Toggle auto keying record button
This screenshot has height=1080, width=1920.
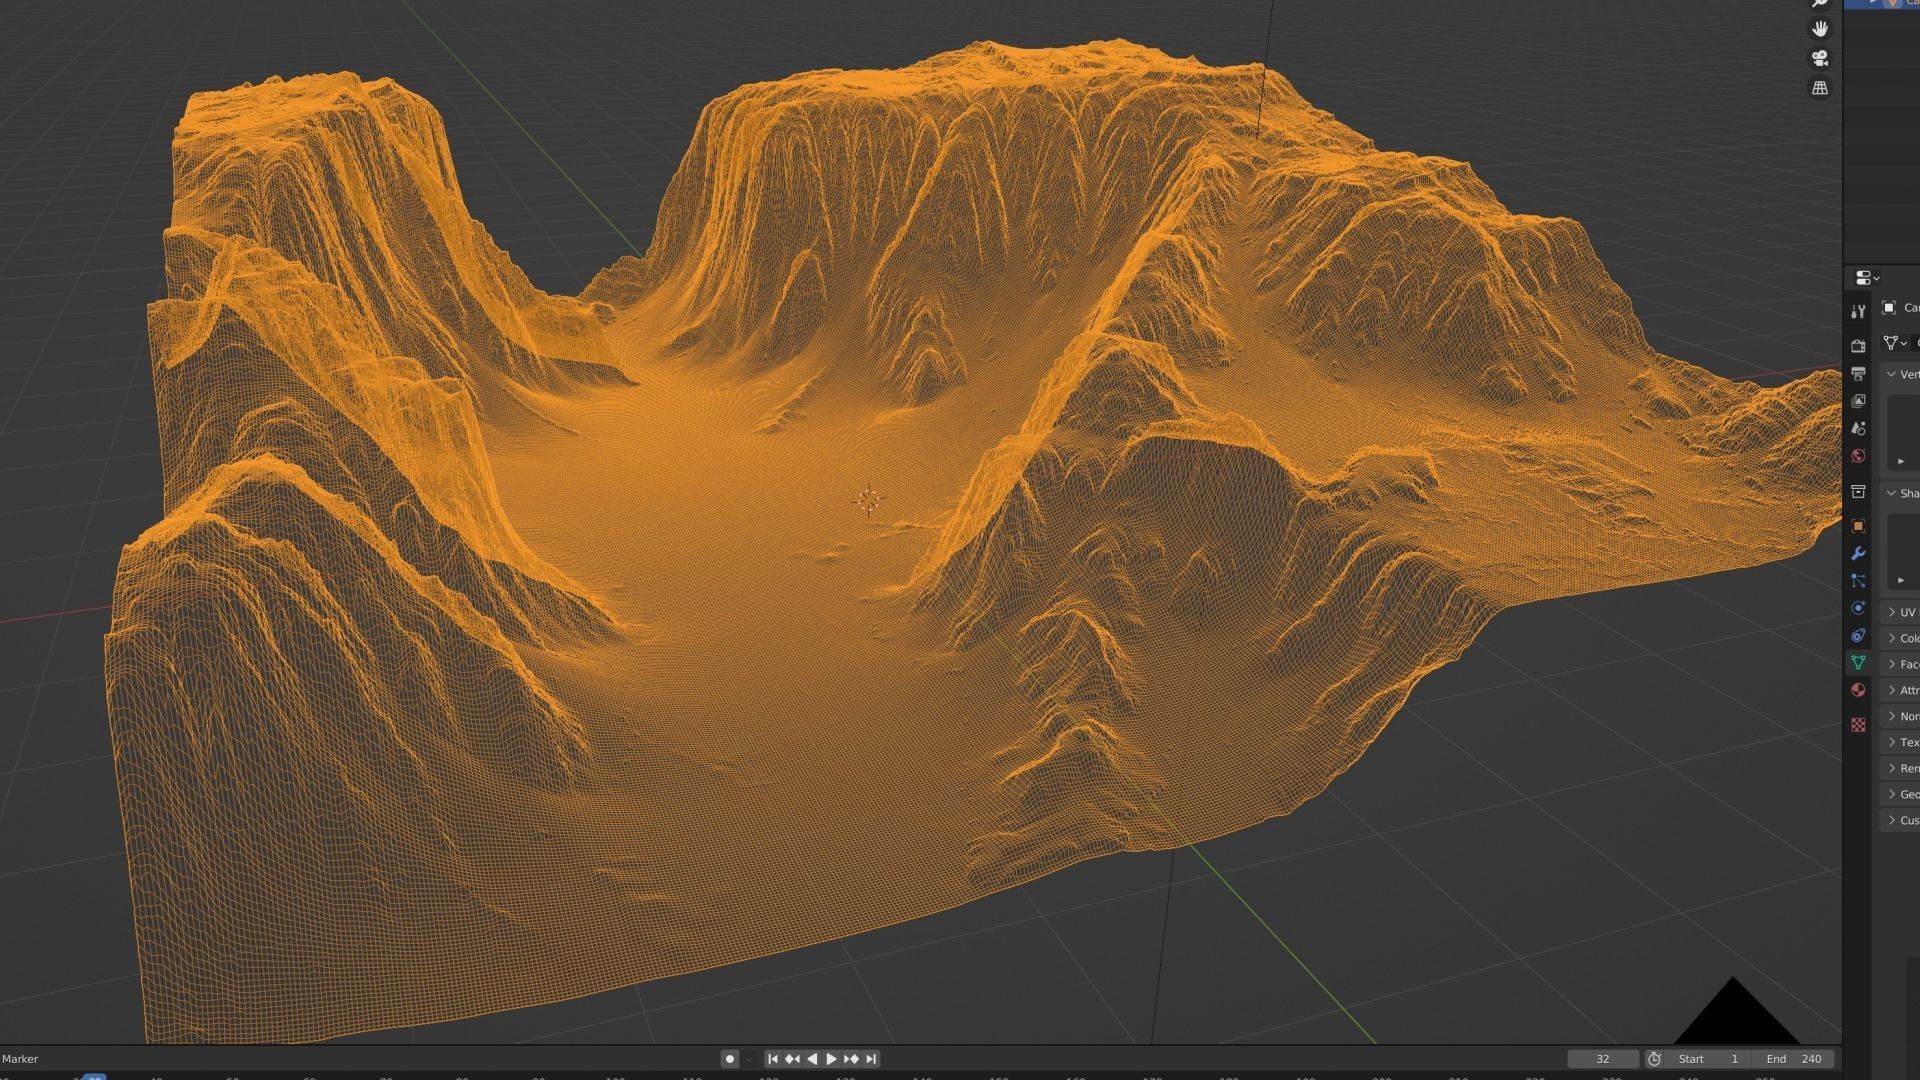[730, 1059]
